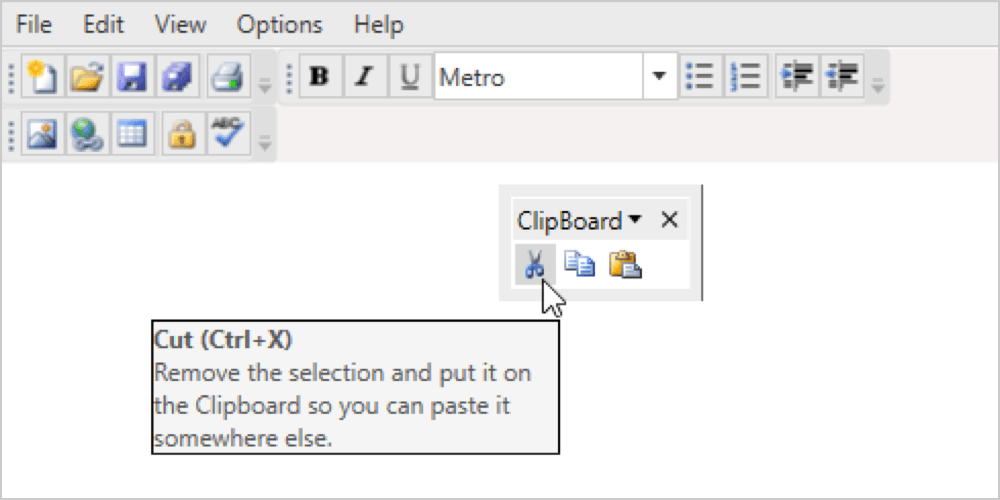
Task: Toggle bold formatting
Action: coord(320,78)
